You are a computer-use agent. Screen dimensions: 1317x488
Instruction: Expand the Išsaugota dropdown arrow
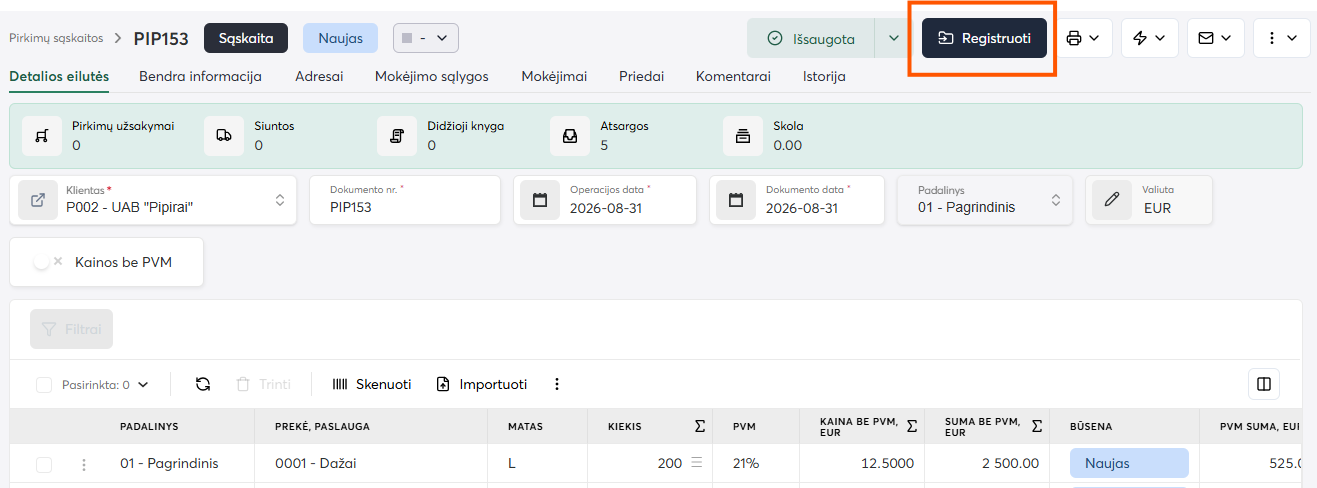(894, 38)
